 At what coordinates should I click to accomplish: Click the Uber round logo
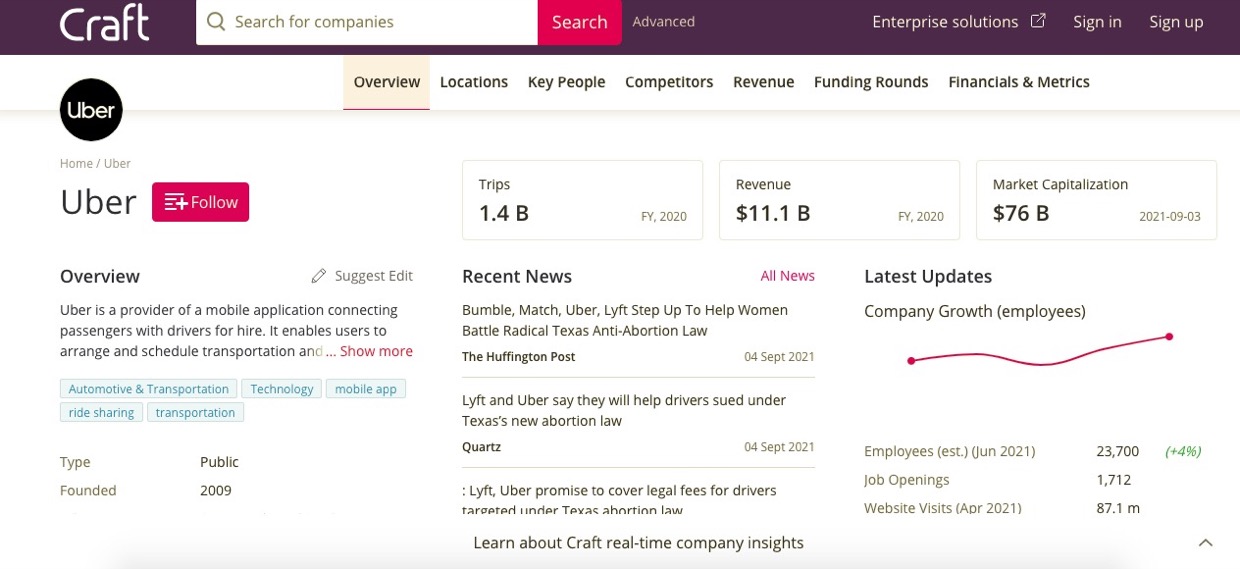(91, 110)
